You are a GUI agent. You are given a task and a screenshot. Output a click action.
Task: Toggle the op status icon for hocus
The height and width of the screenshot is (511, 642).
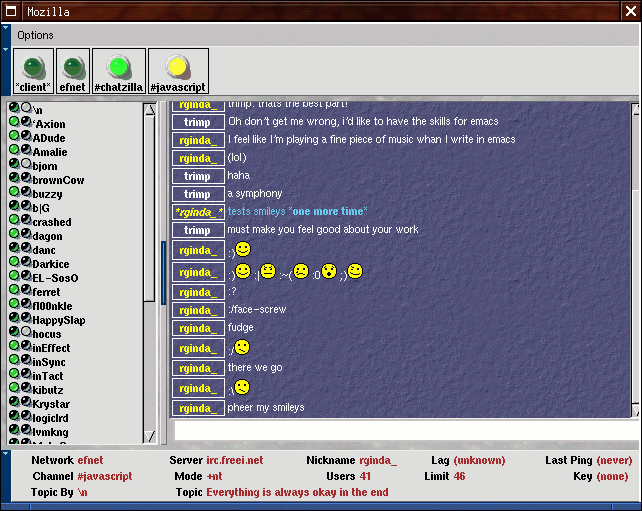[x=14, y=331]
